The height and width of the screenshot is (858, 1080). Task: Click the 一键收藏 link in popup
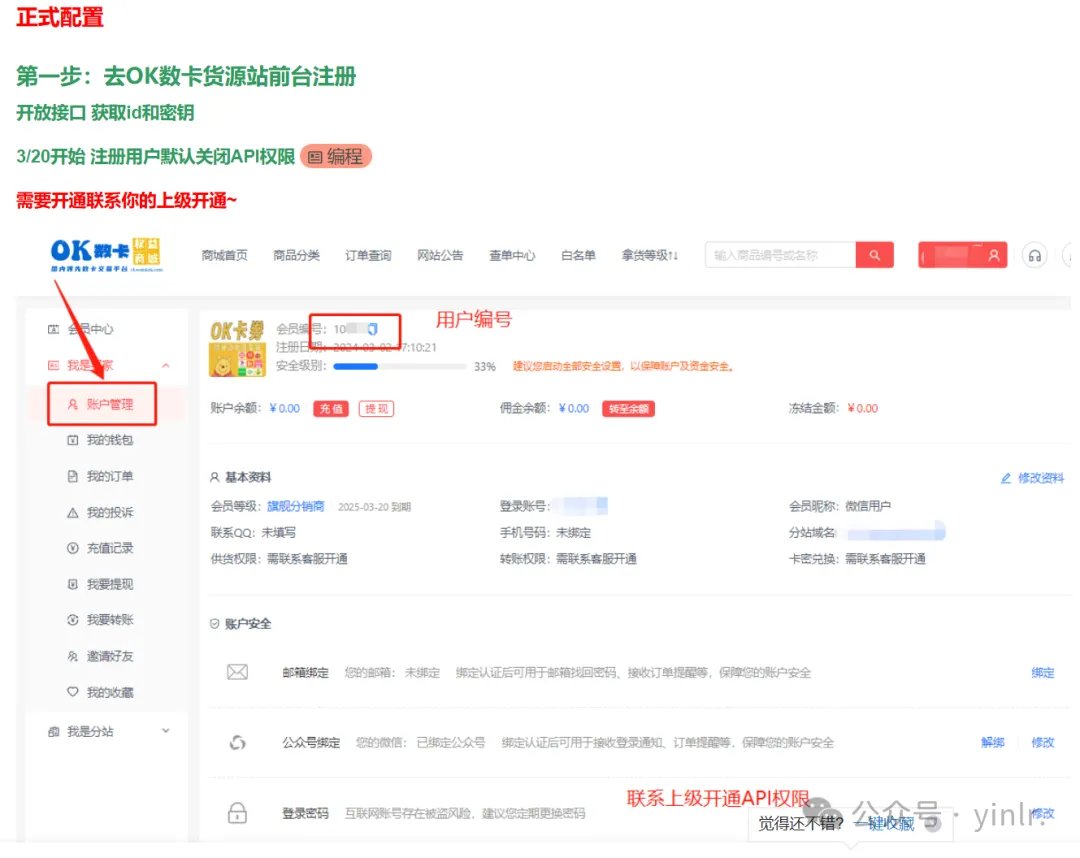click(x=884, y=824)
